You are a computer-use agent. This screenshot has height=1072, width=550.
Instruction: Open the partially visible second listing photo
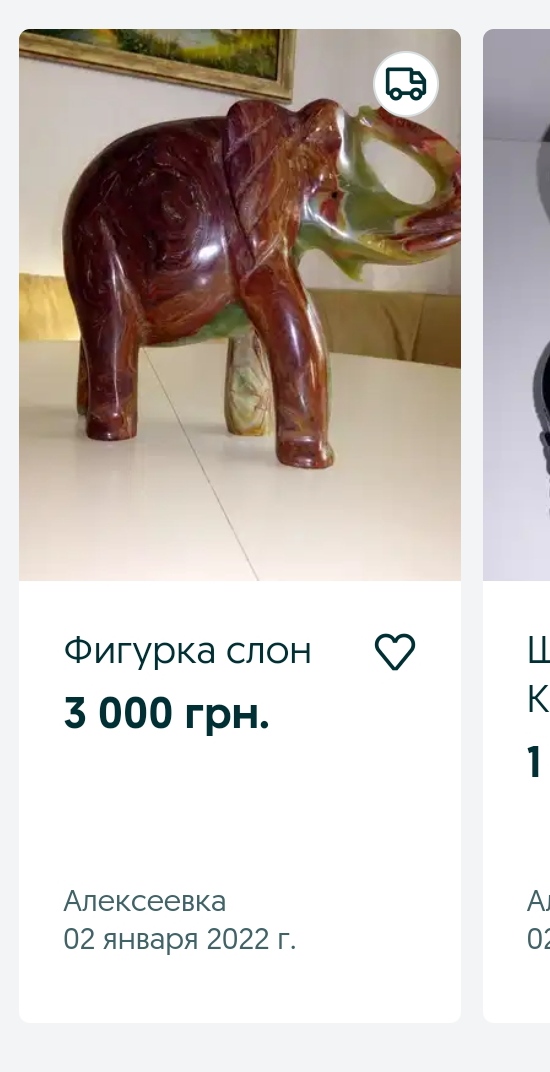tap(516, 305)
